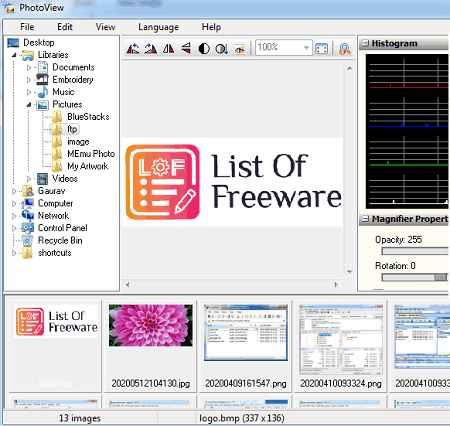Click the 'logo.bmp (337 x 136)' status text
The width and height of the screenshot is (450, 426).
pyautogui.click(x=242, y=418)
